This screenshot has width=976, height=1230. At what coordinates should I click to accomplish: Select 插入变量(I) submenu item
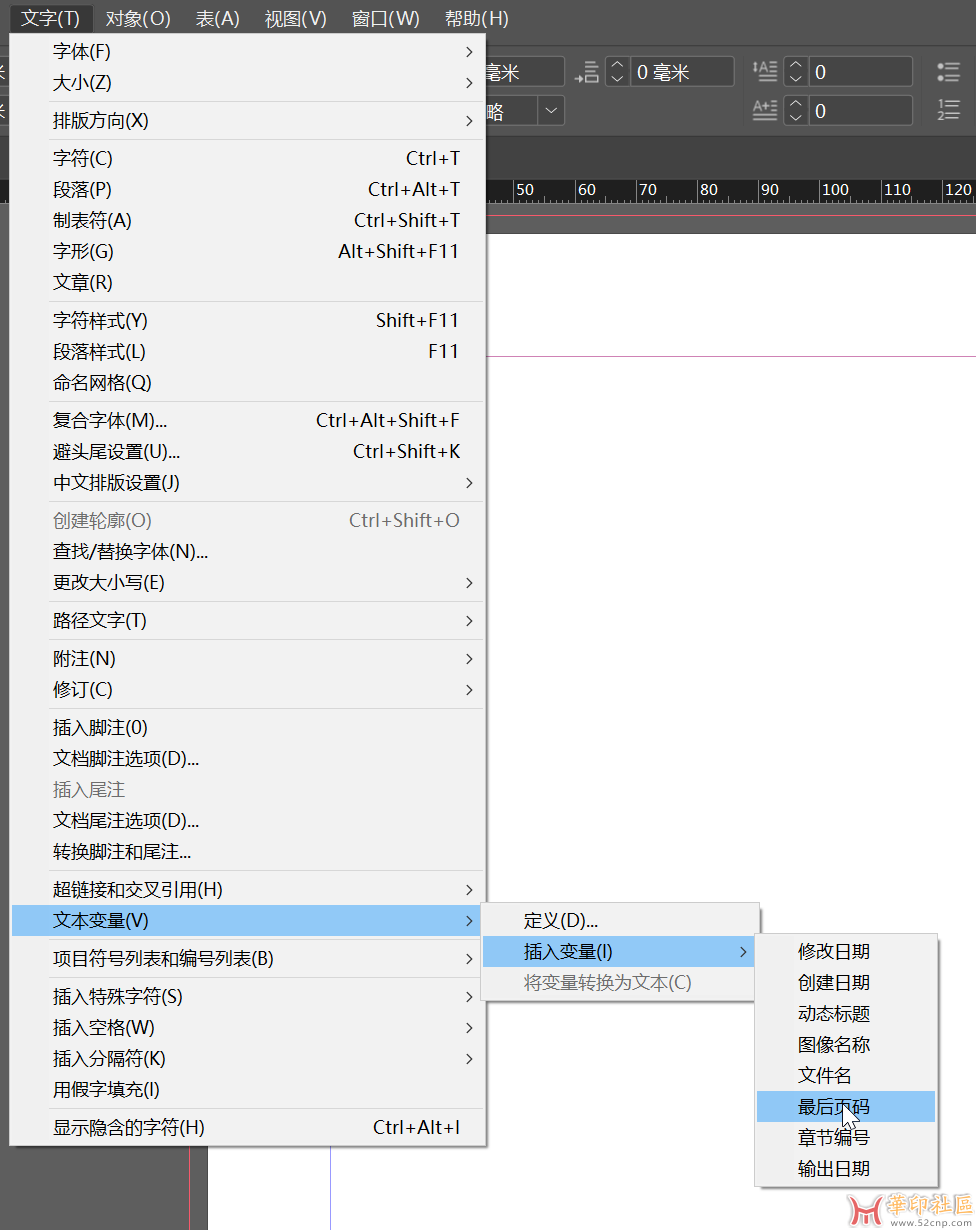click(x=620, y=952)
